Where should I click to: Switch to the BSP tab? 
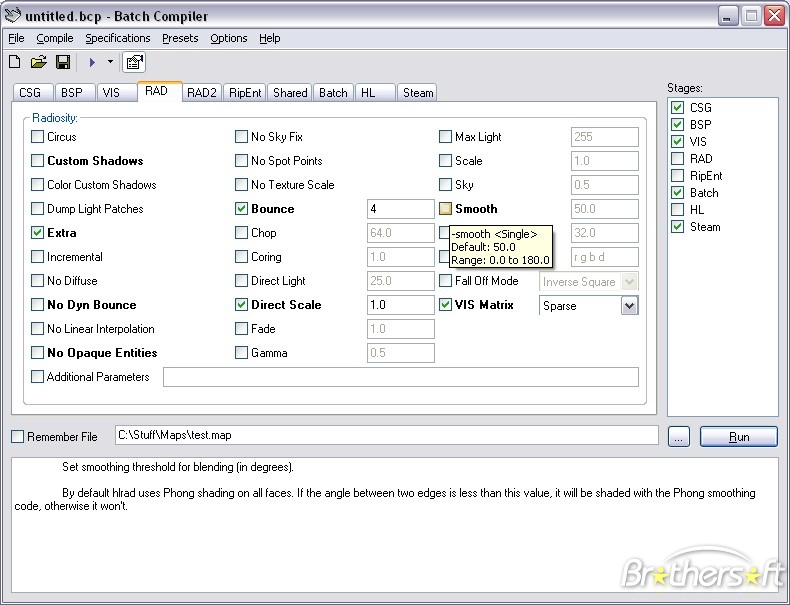[75, 93]
